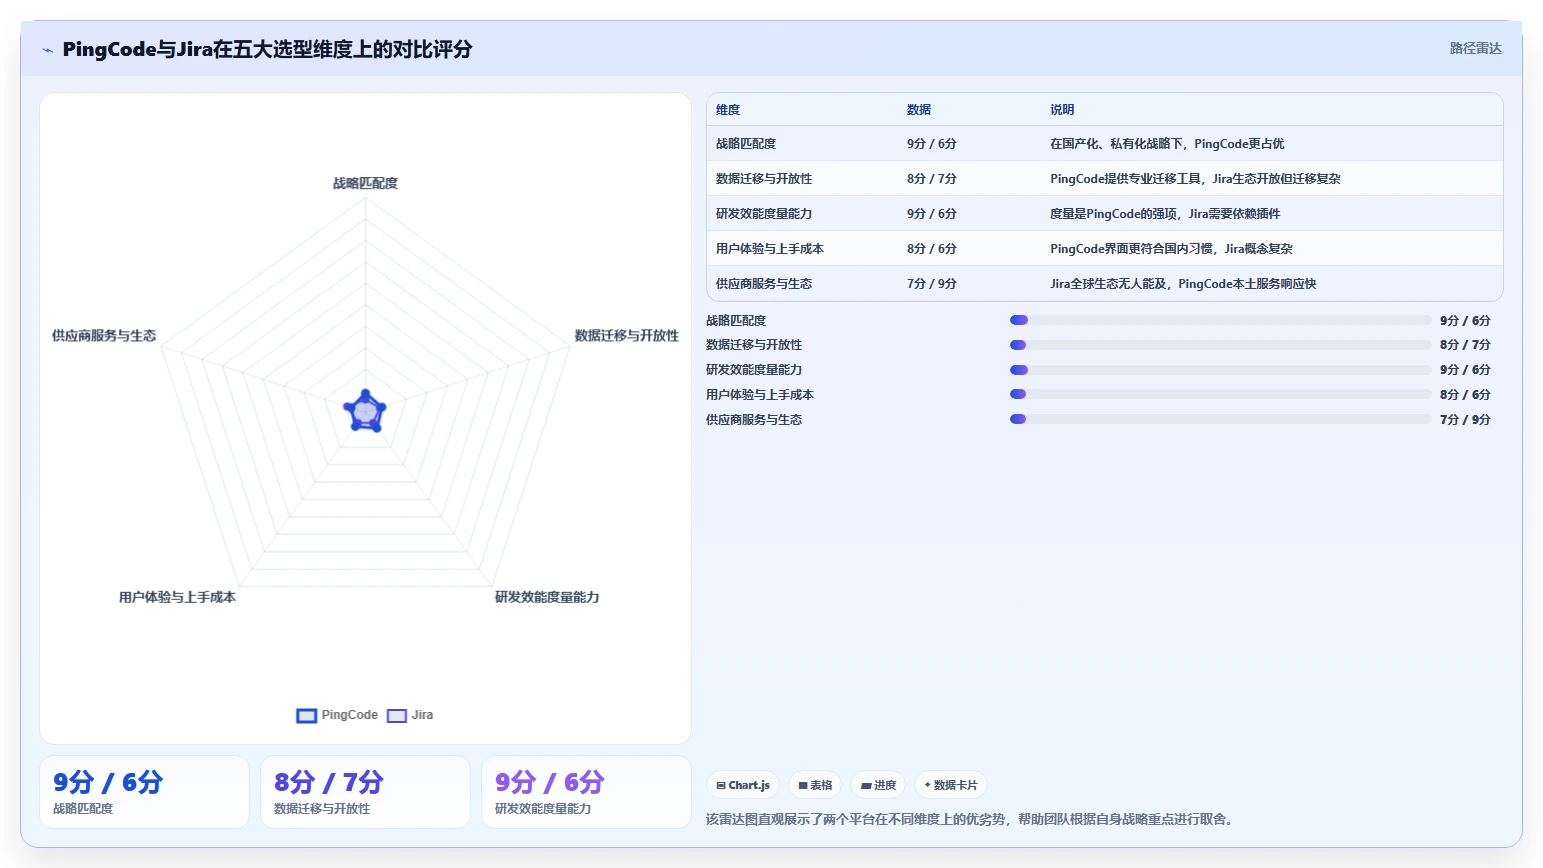Click radar axis label 研发效能度量能力

547,597
